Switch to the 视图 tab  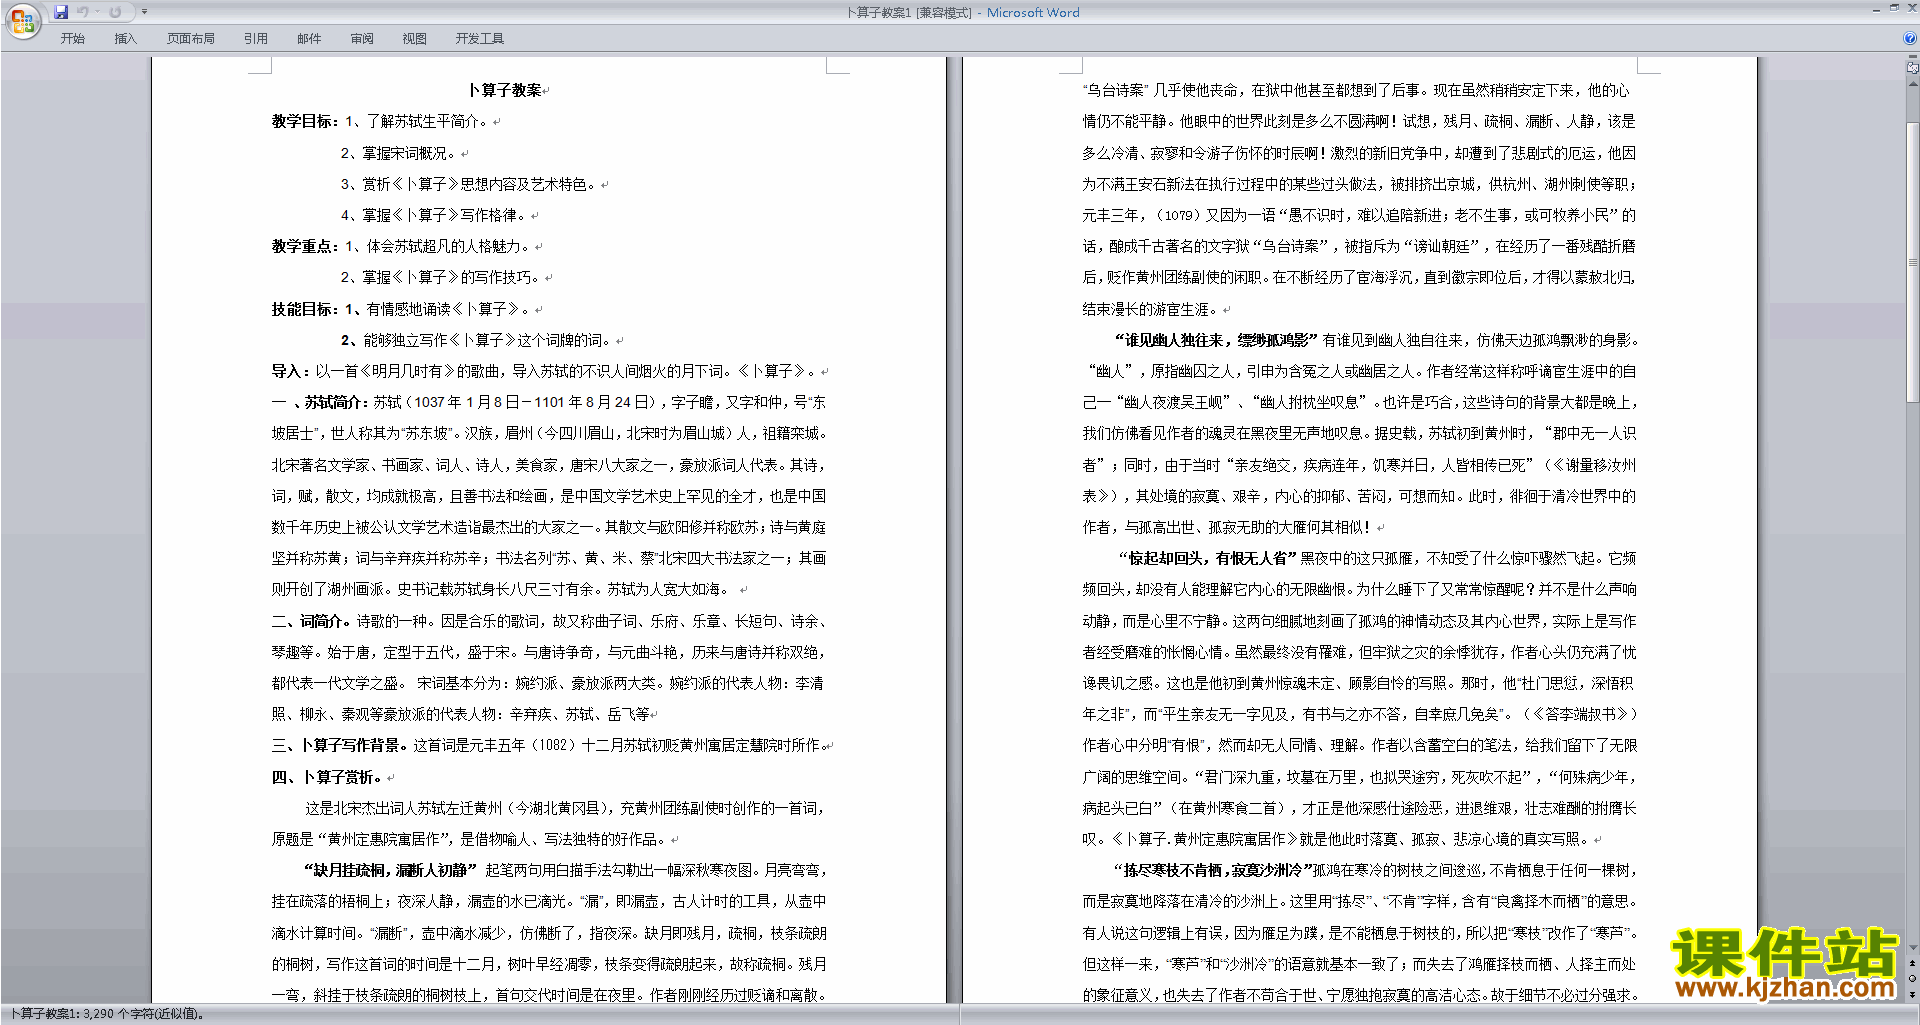point(415,38)
